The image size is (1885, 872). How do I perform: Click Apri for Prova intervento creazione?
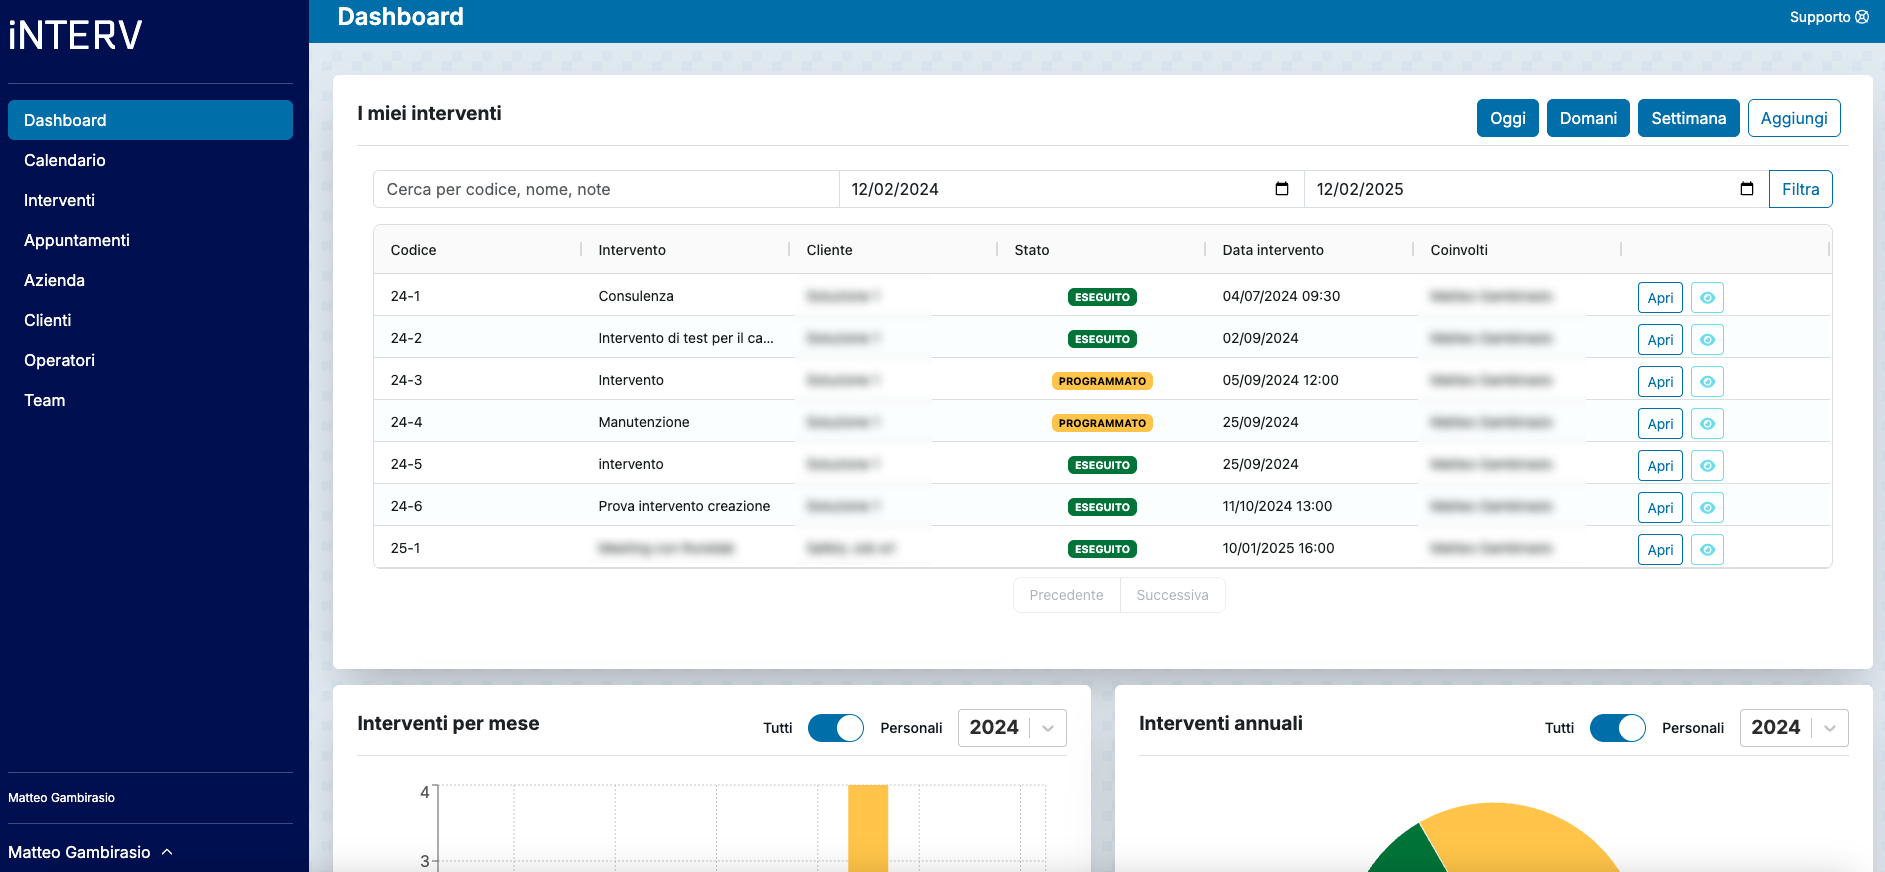(x=1660, y=508)
